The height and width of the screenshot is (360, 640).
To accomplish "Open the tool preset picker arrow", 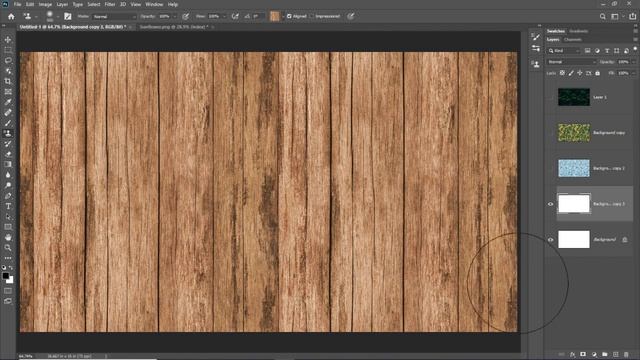I will tap(36, 17).
